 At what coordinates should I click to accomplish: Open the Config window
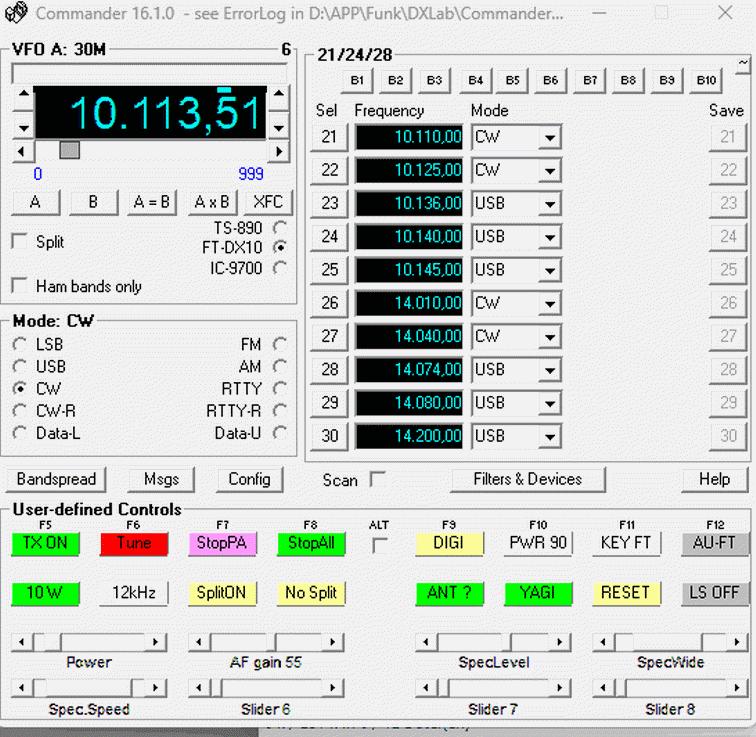(249, 479)
